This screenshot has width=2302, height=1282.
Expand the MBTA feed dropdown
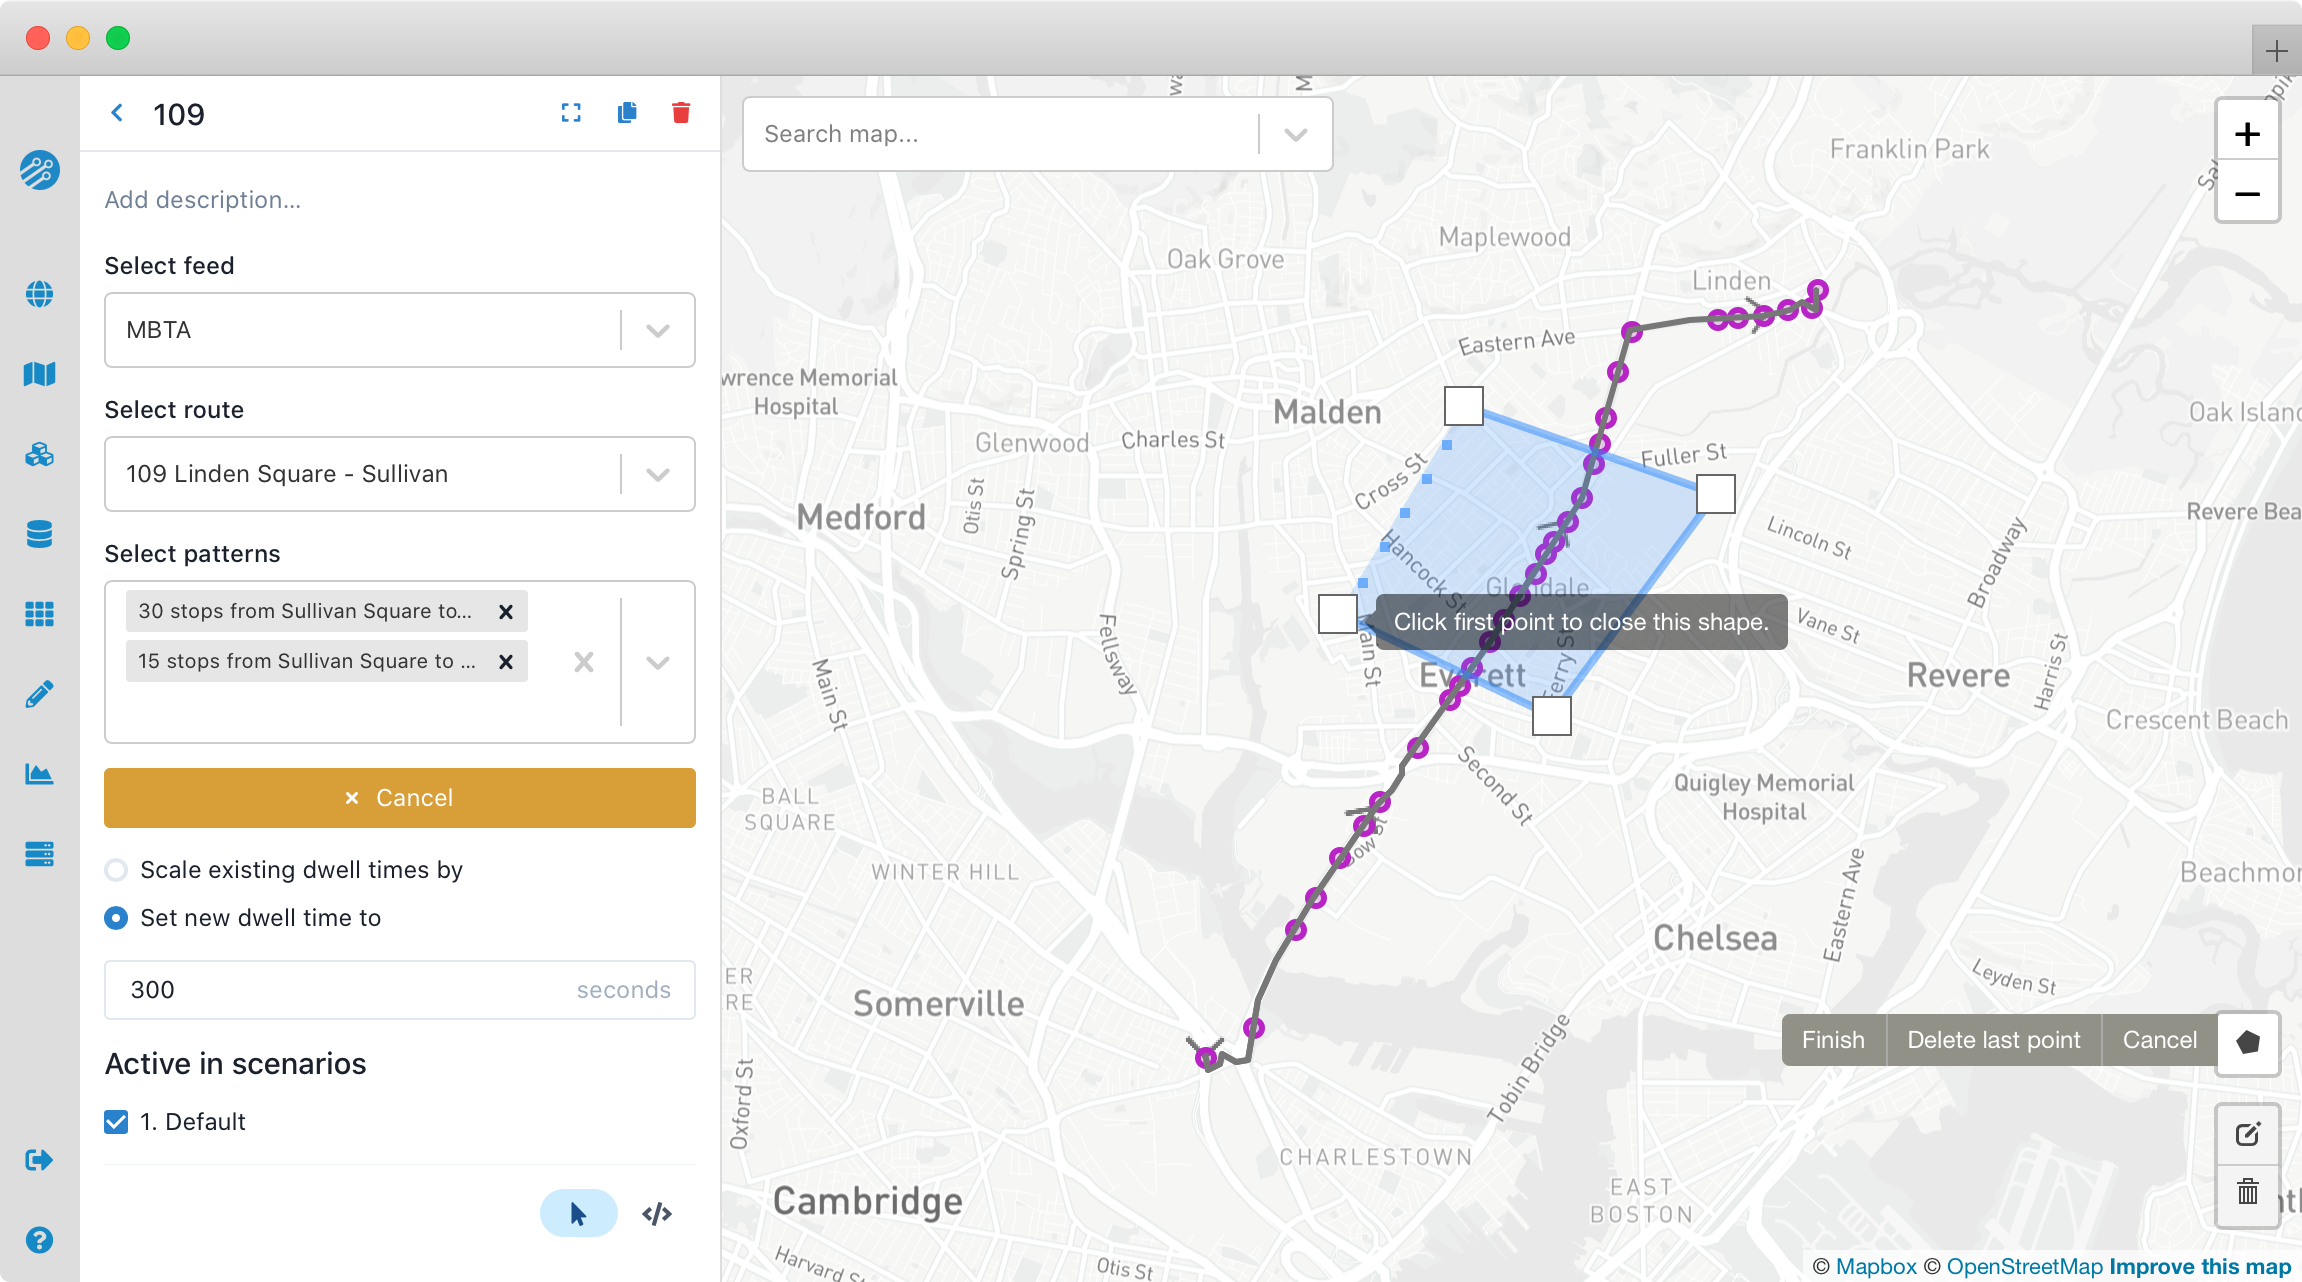(x=657, y=330)
